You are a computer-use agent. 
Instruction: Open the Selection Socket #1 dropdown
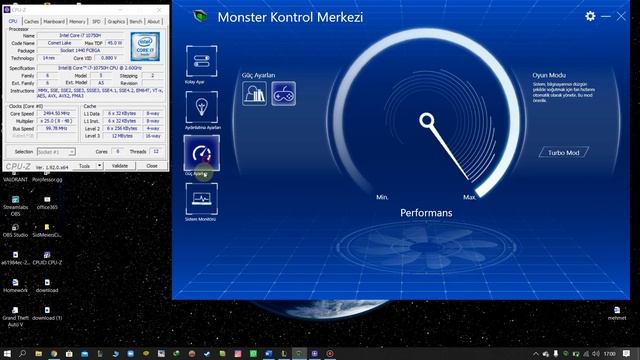click(56, 152)
